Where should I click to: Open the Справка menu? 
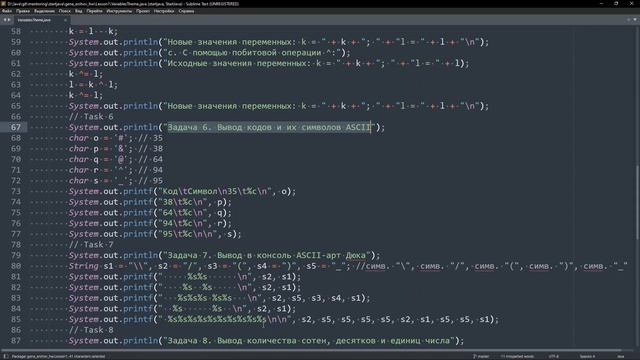click(x=186, y=11)
